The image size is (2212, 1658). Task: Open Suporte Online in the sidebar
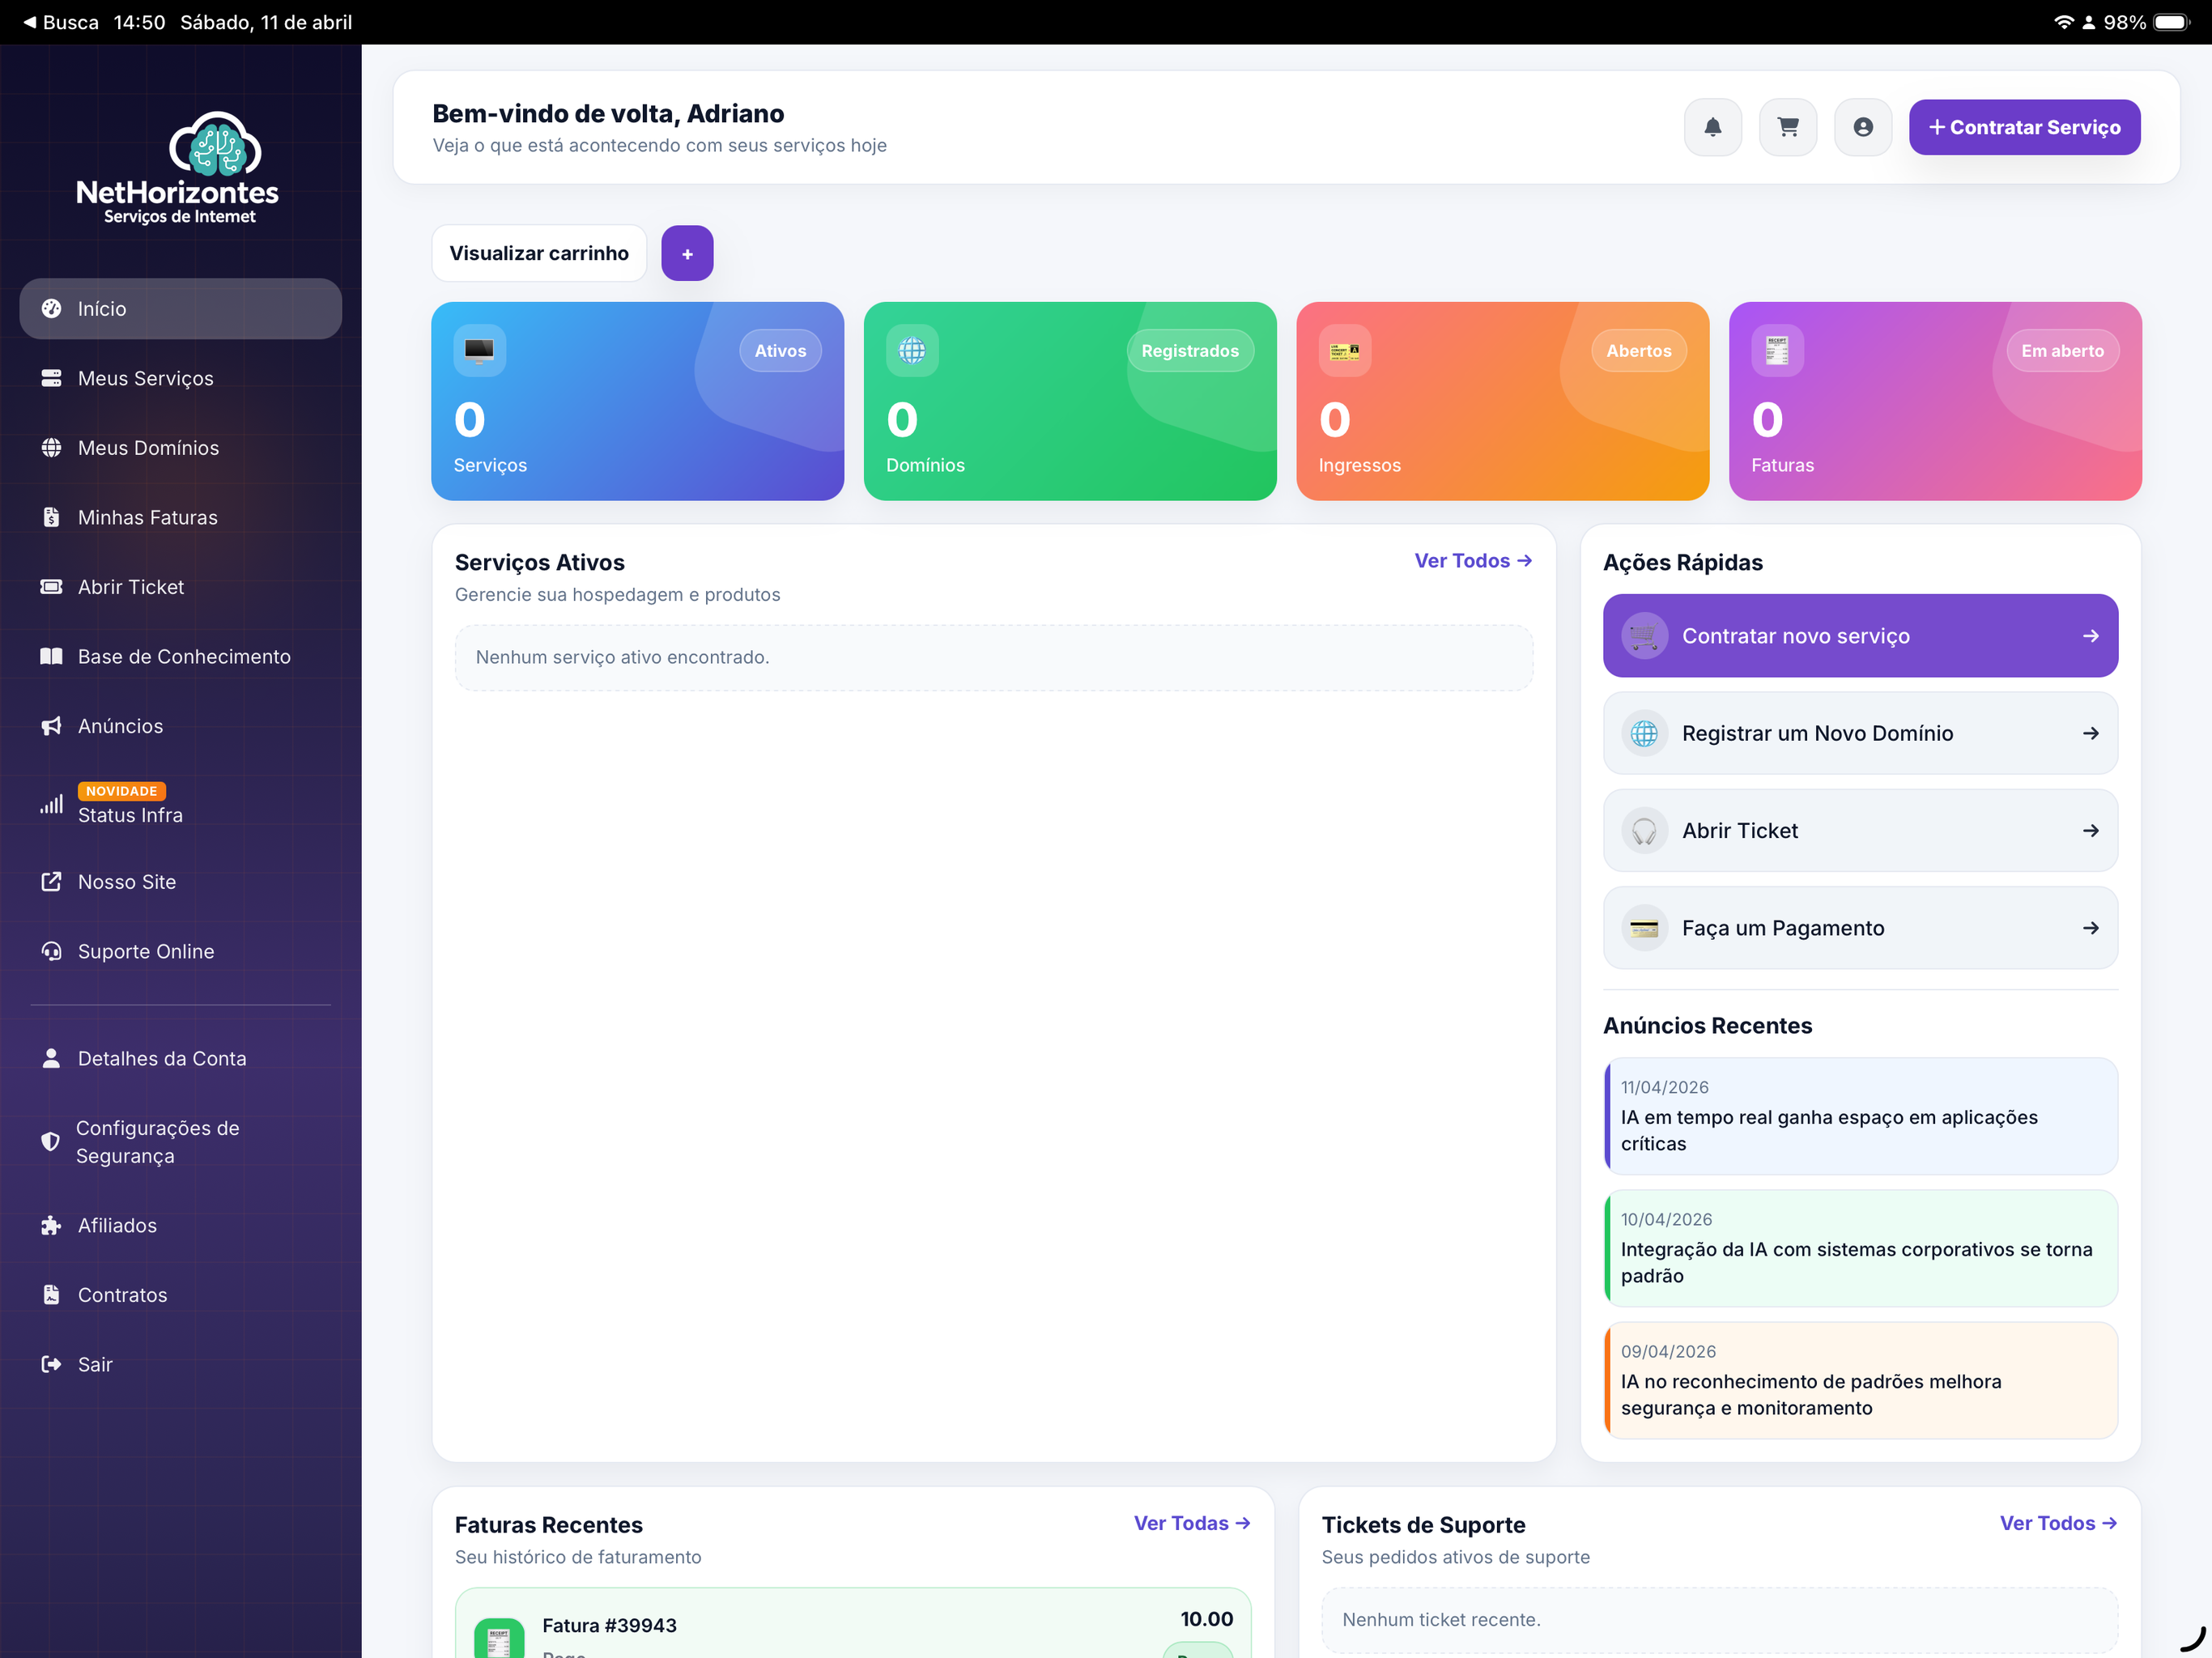tap(180, 951)
